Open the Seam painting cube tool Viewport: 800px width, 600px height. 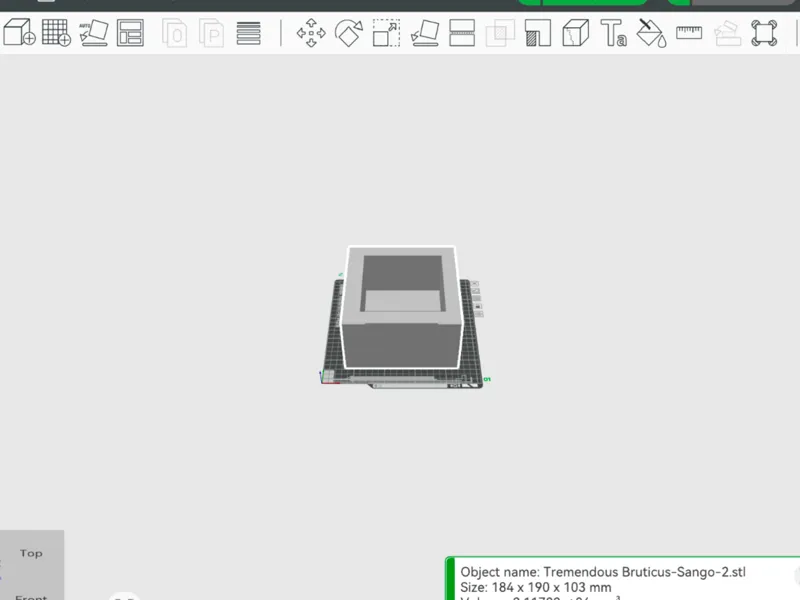coord(576,33)
